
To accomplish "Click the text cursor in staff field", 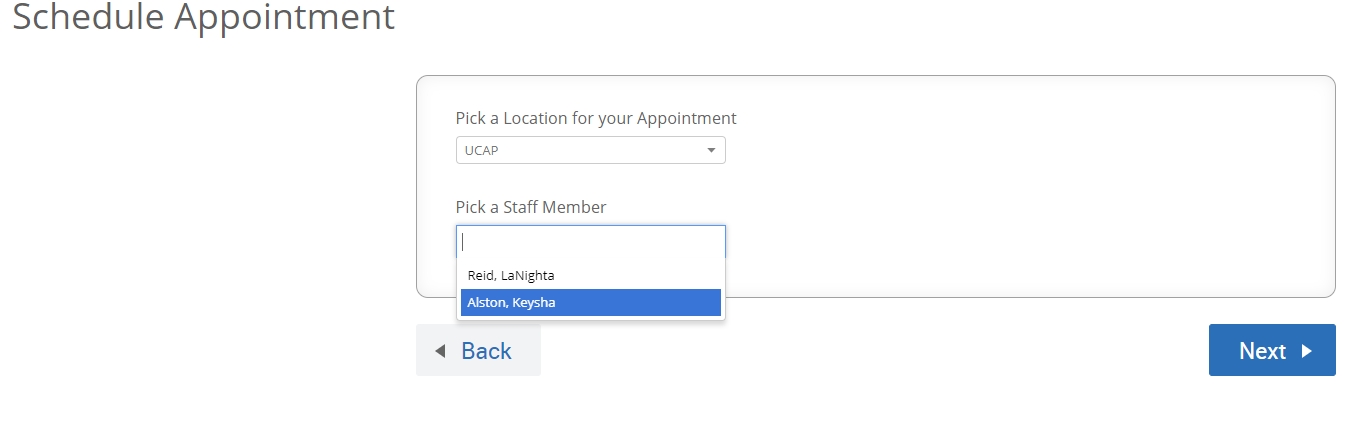I will coord(464,241).
